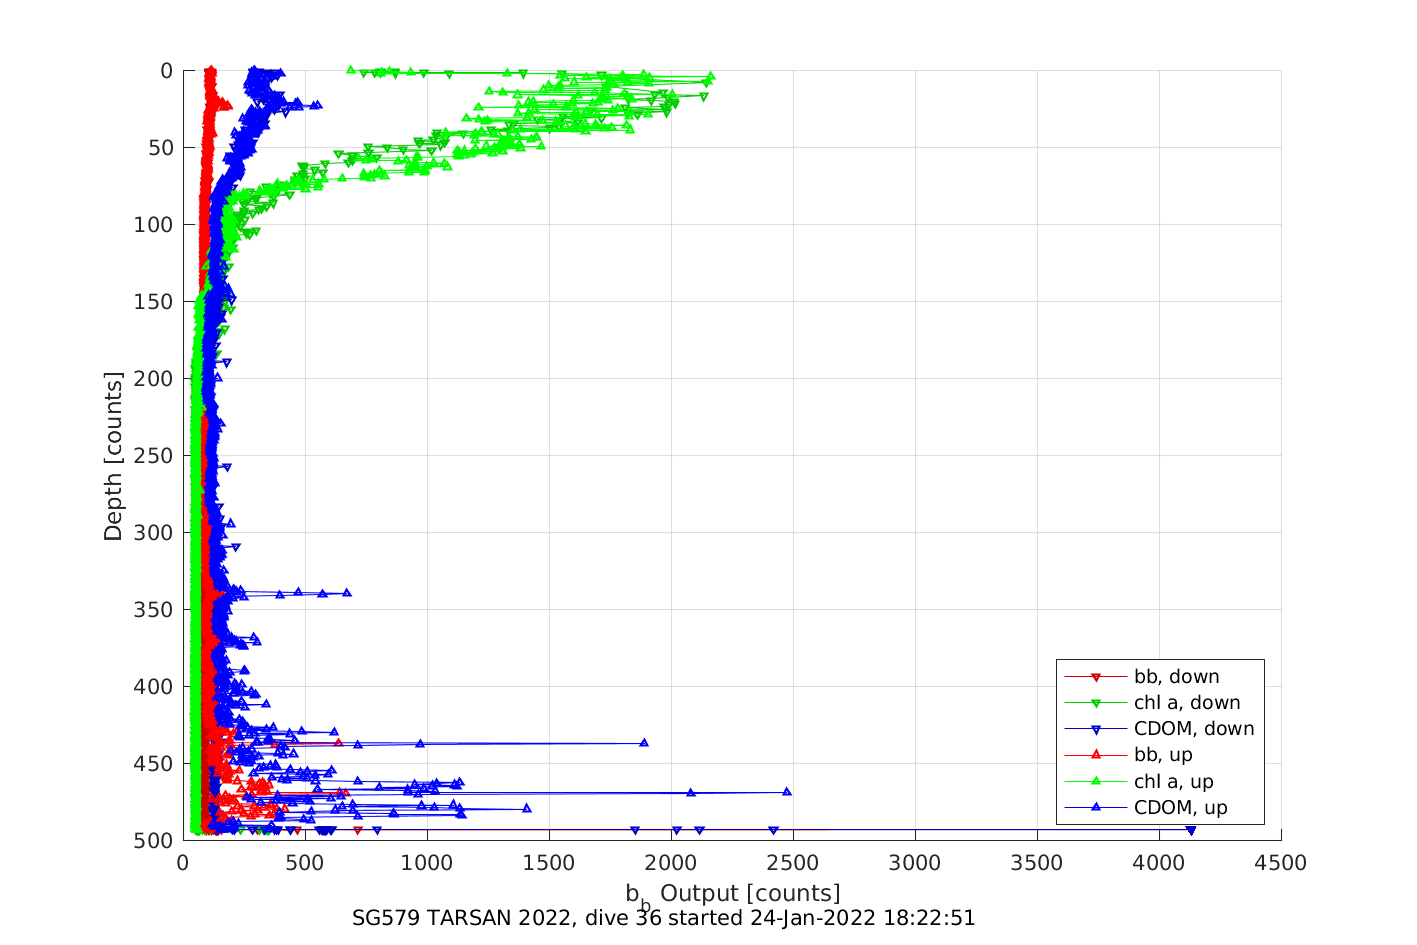This screenshot has height=945, width=1417.
Task: Click the rightmost blue CDOM point near 4100 counts
Action: pos(1190,830)
